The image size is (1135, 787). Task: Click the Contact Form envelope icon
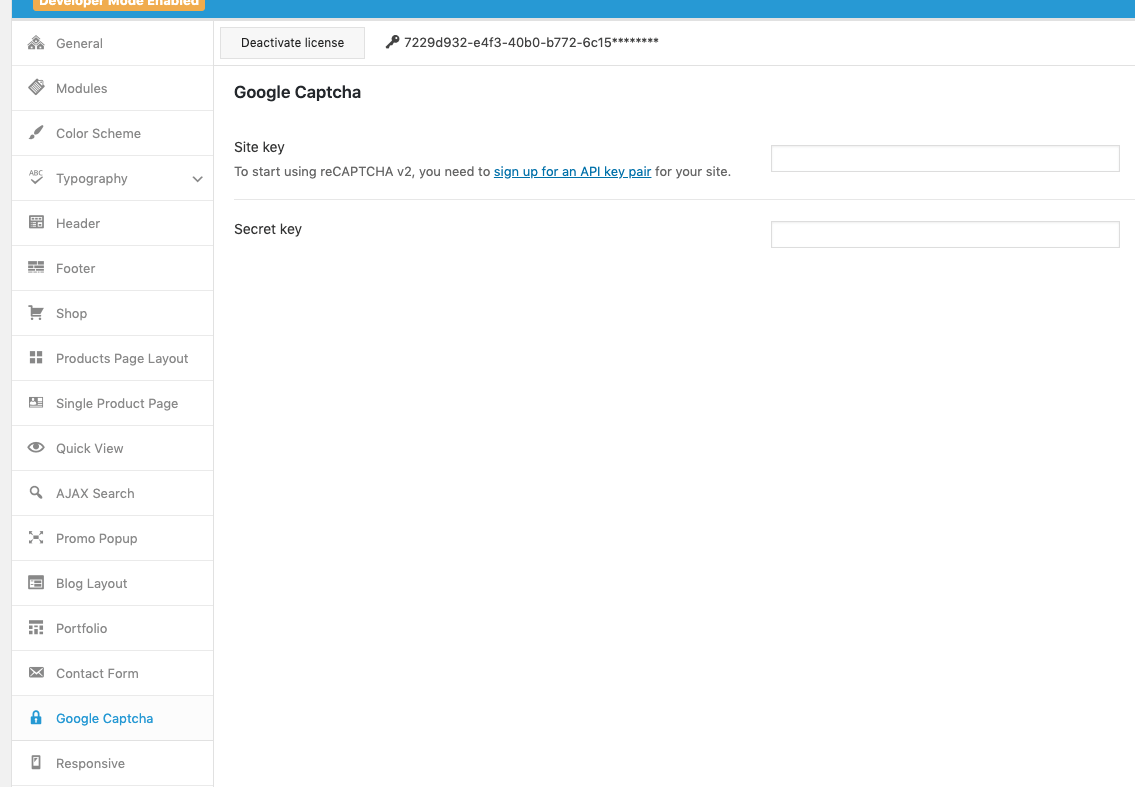(x=35, y=673)
